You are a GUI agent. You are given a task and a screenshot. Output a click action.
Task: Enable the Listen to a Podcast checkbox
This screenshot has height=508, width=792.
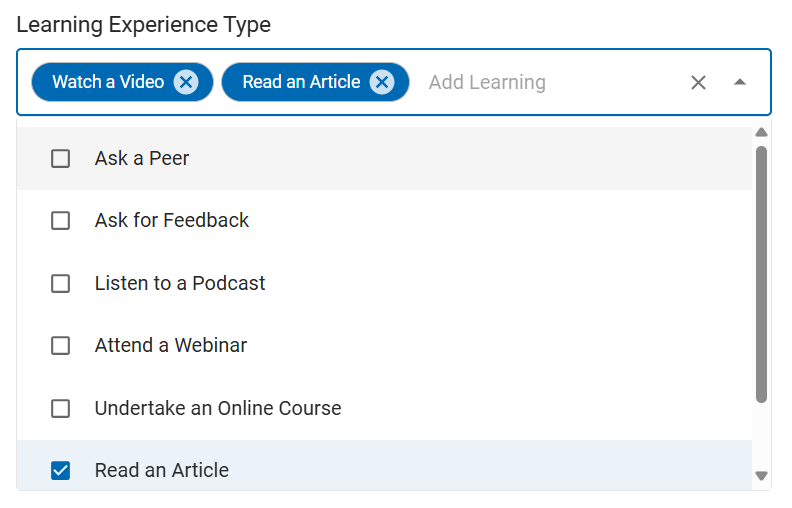point(61,283)
